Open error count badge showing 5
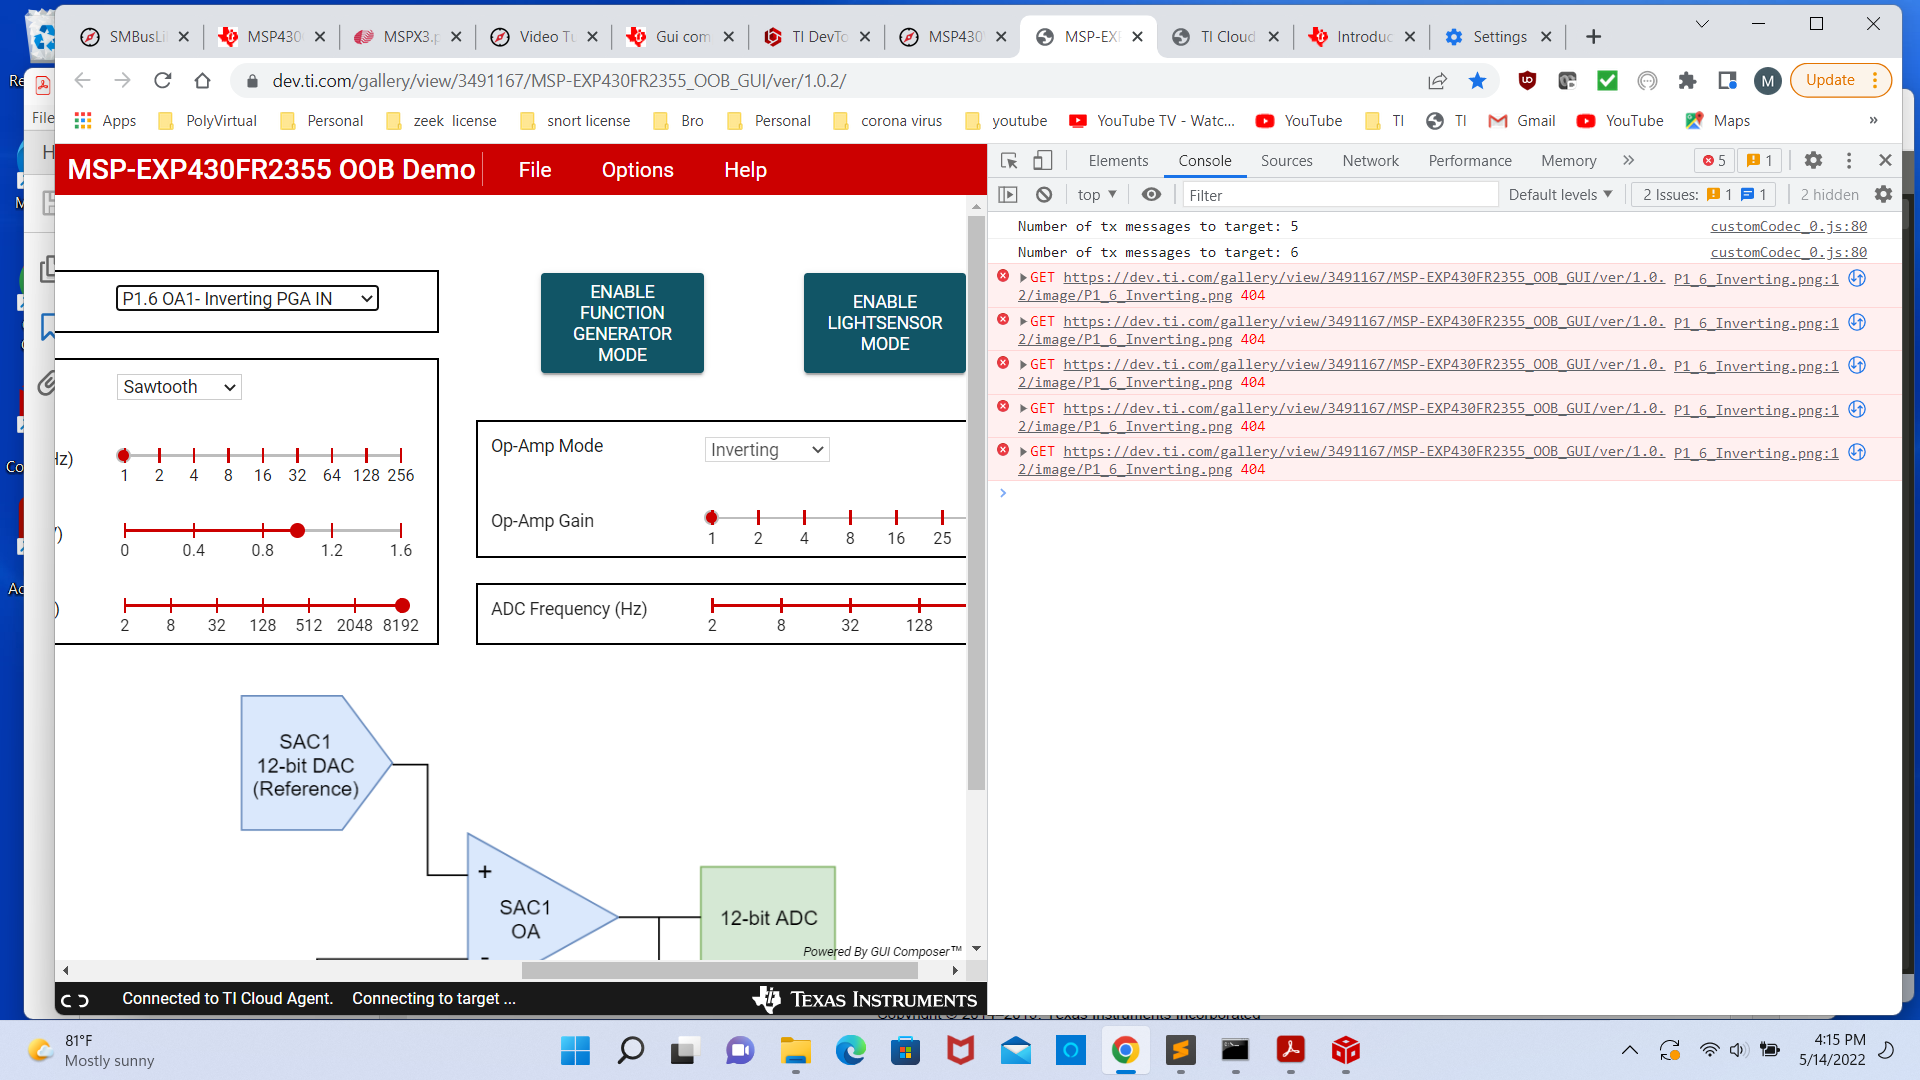Viewport: 1920px width, 1080px height. tap(1714, 160)
